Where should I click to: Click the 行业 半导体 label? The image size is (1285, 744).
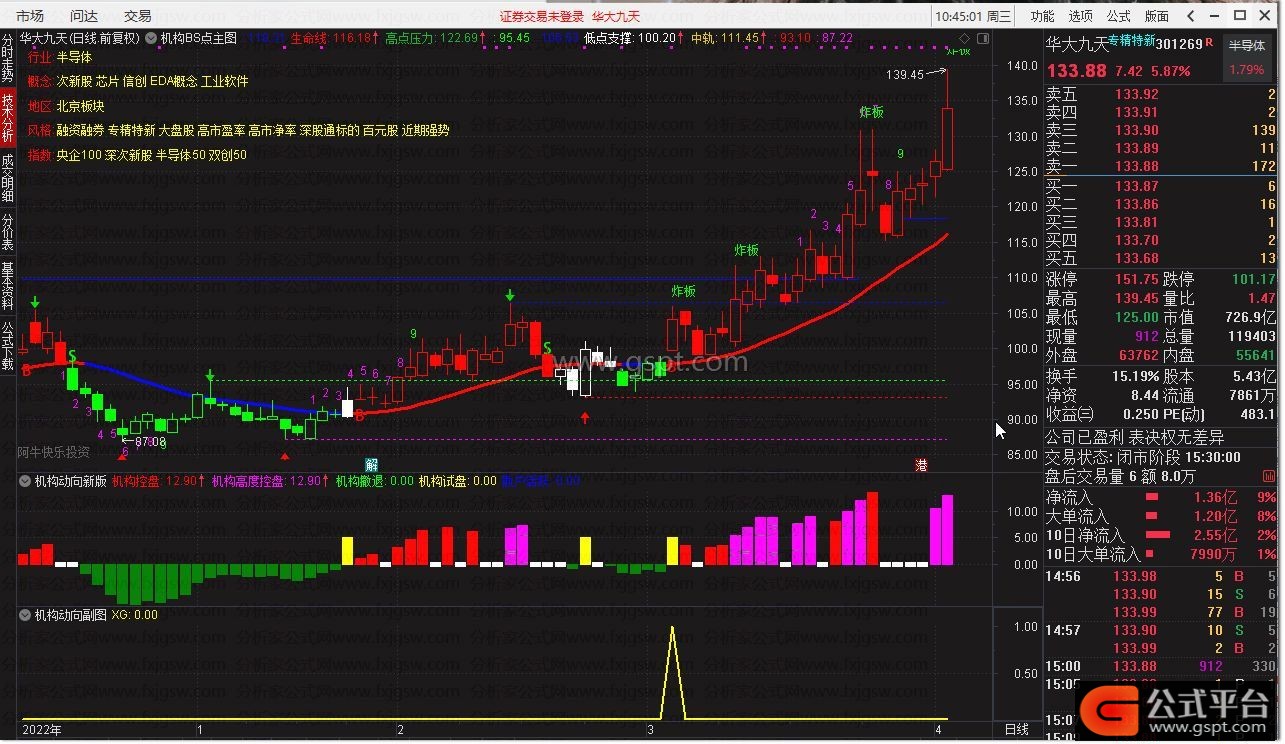click(59, 57)
